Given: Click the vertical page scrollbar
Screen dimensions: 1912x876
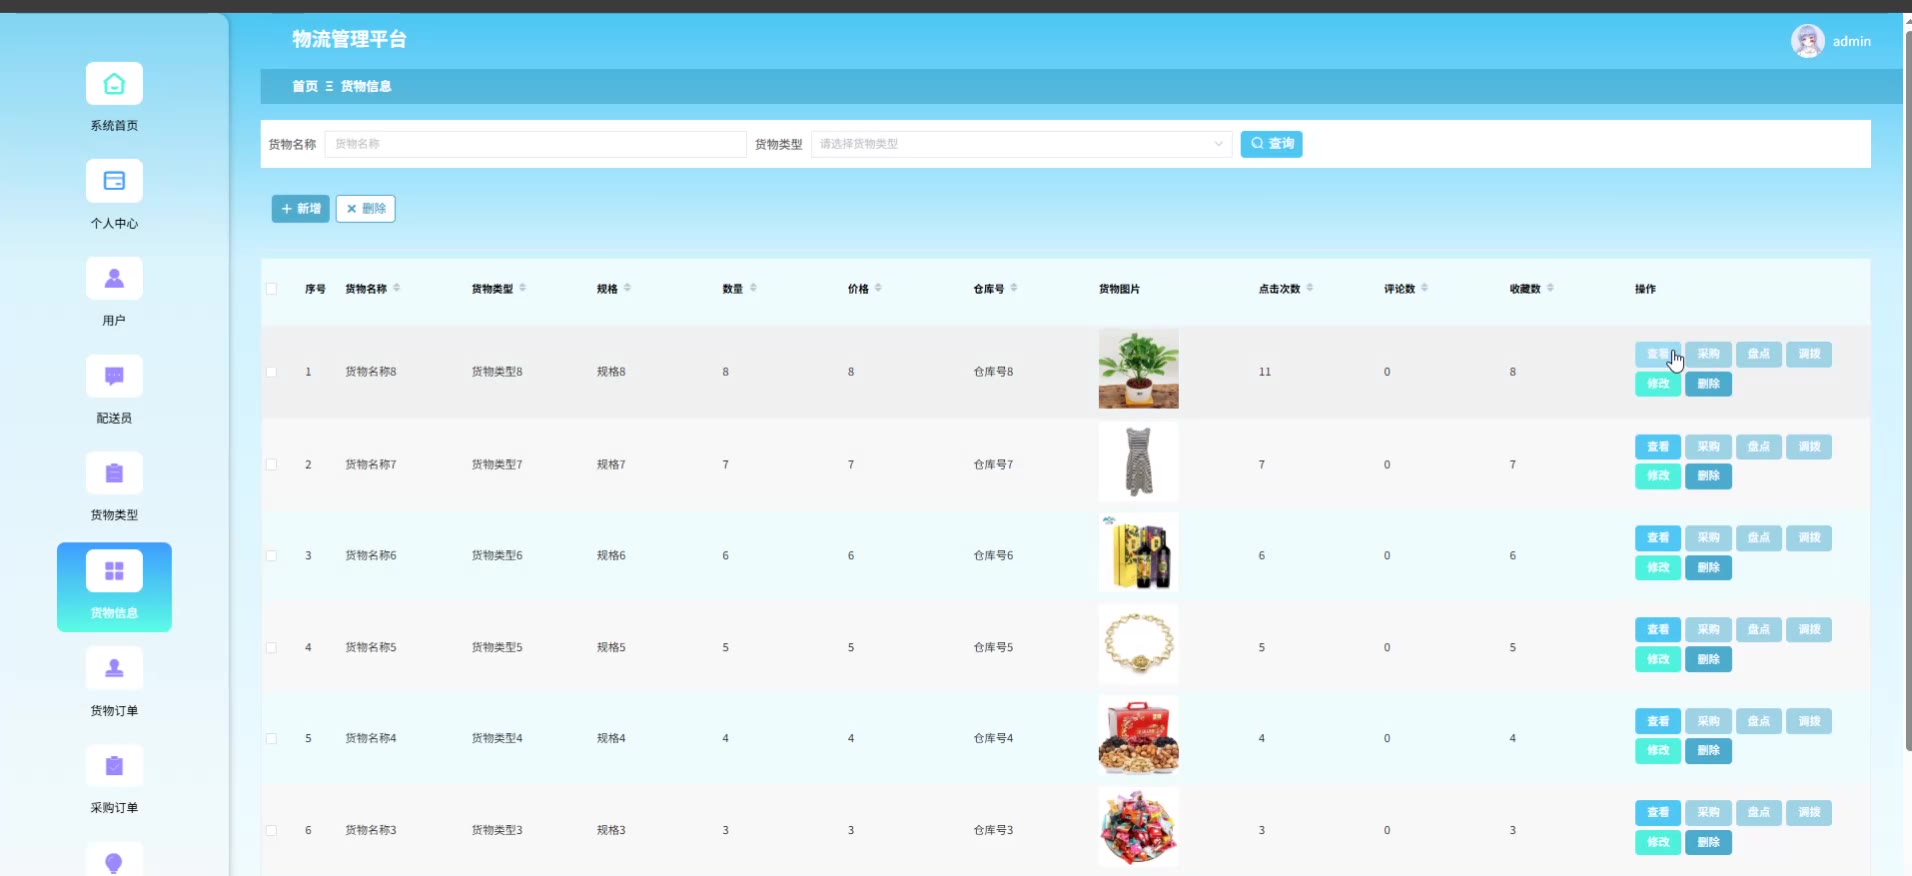Looking at the screenshot, I should click(1908, 390).
